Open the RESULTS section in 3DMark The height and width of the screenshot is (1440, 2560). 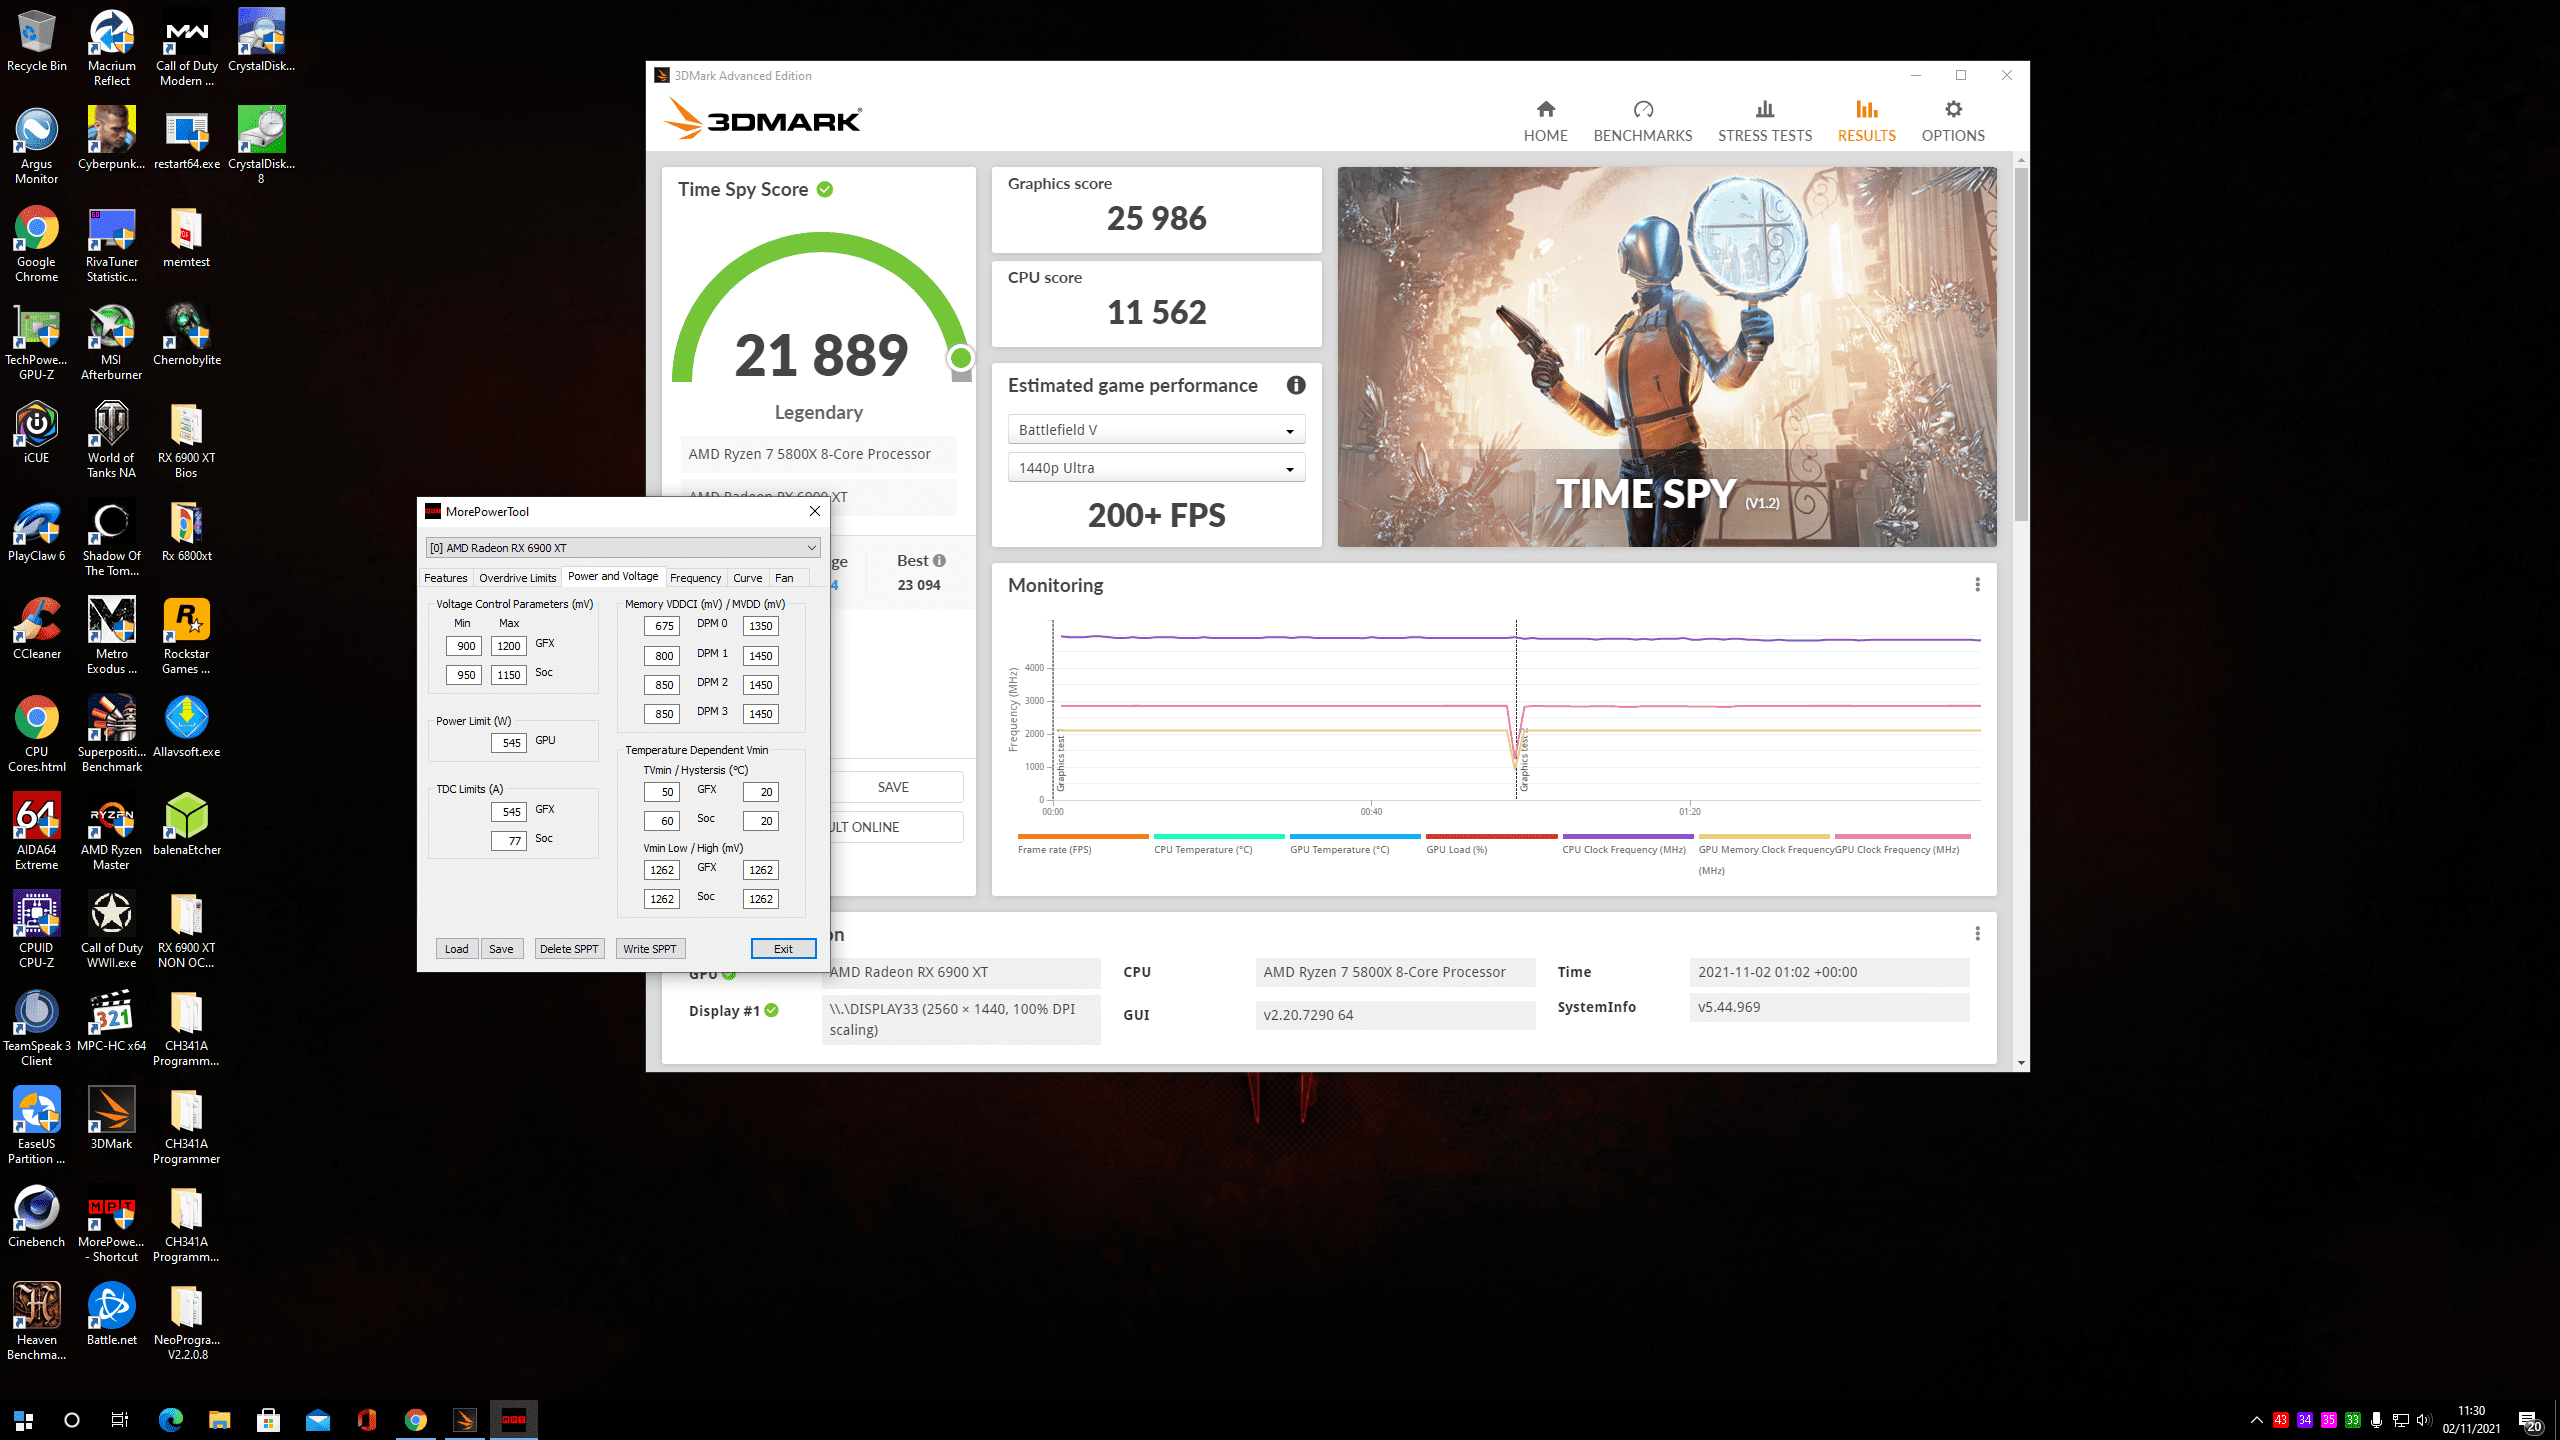coord(1866,121)
